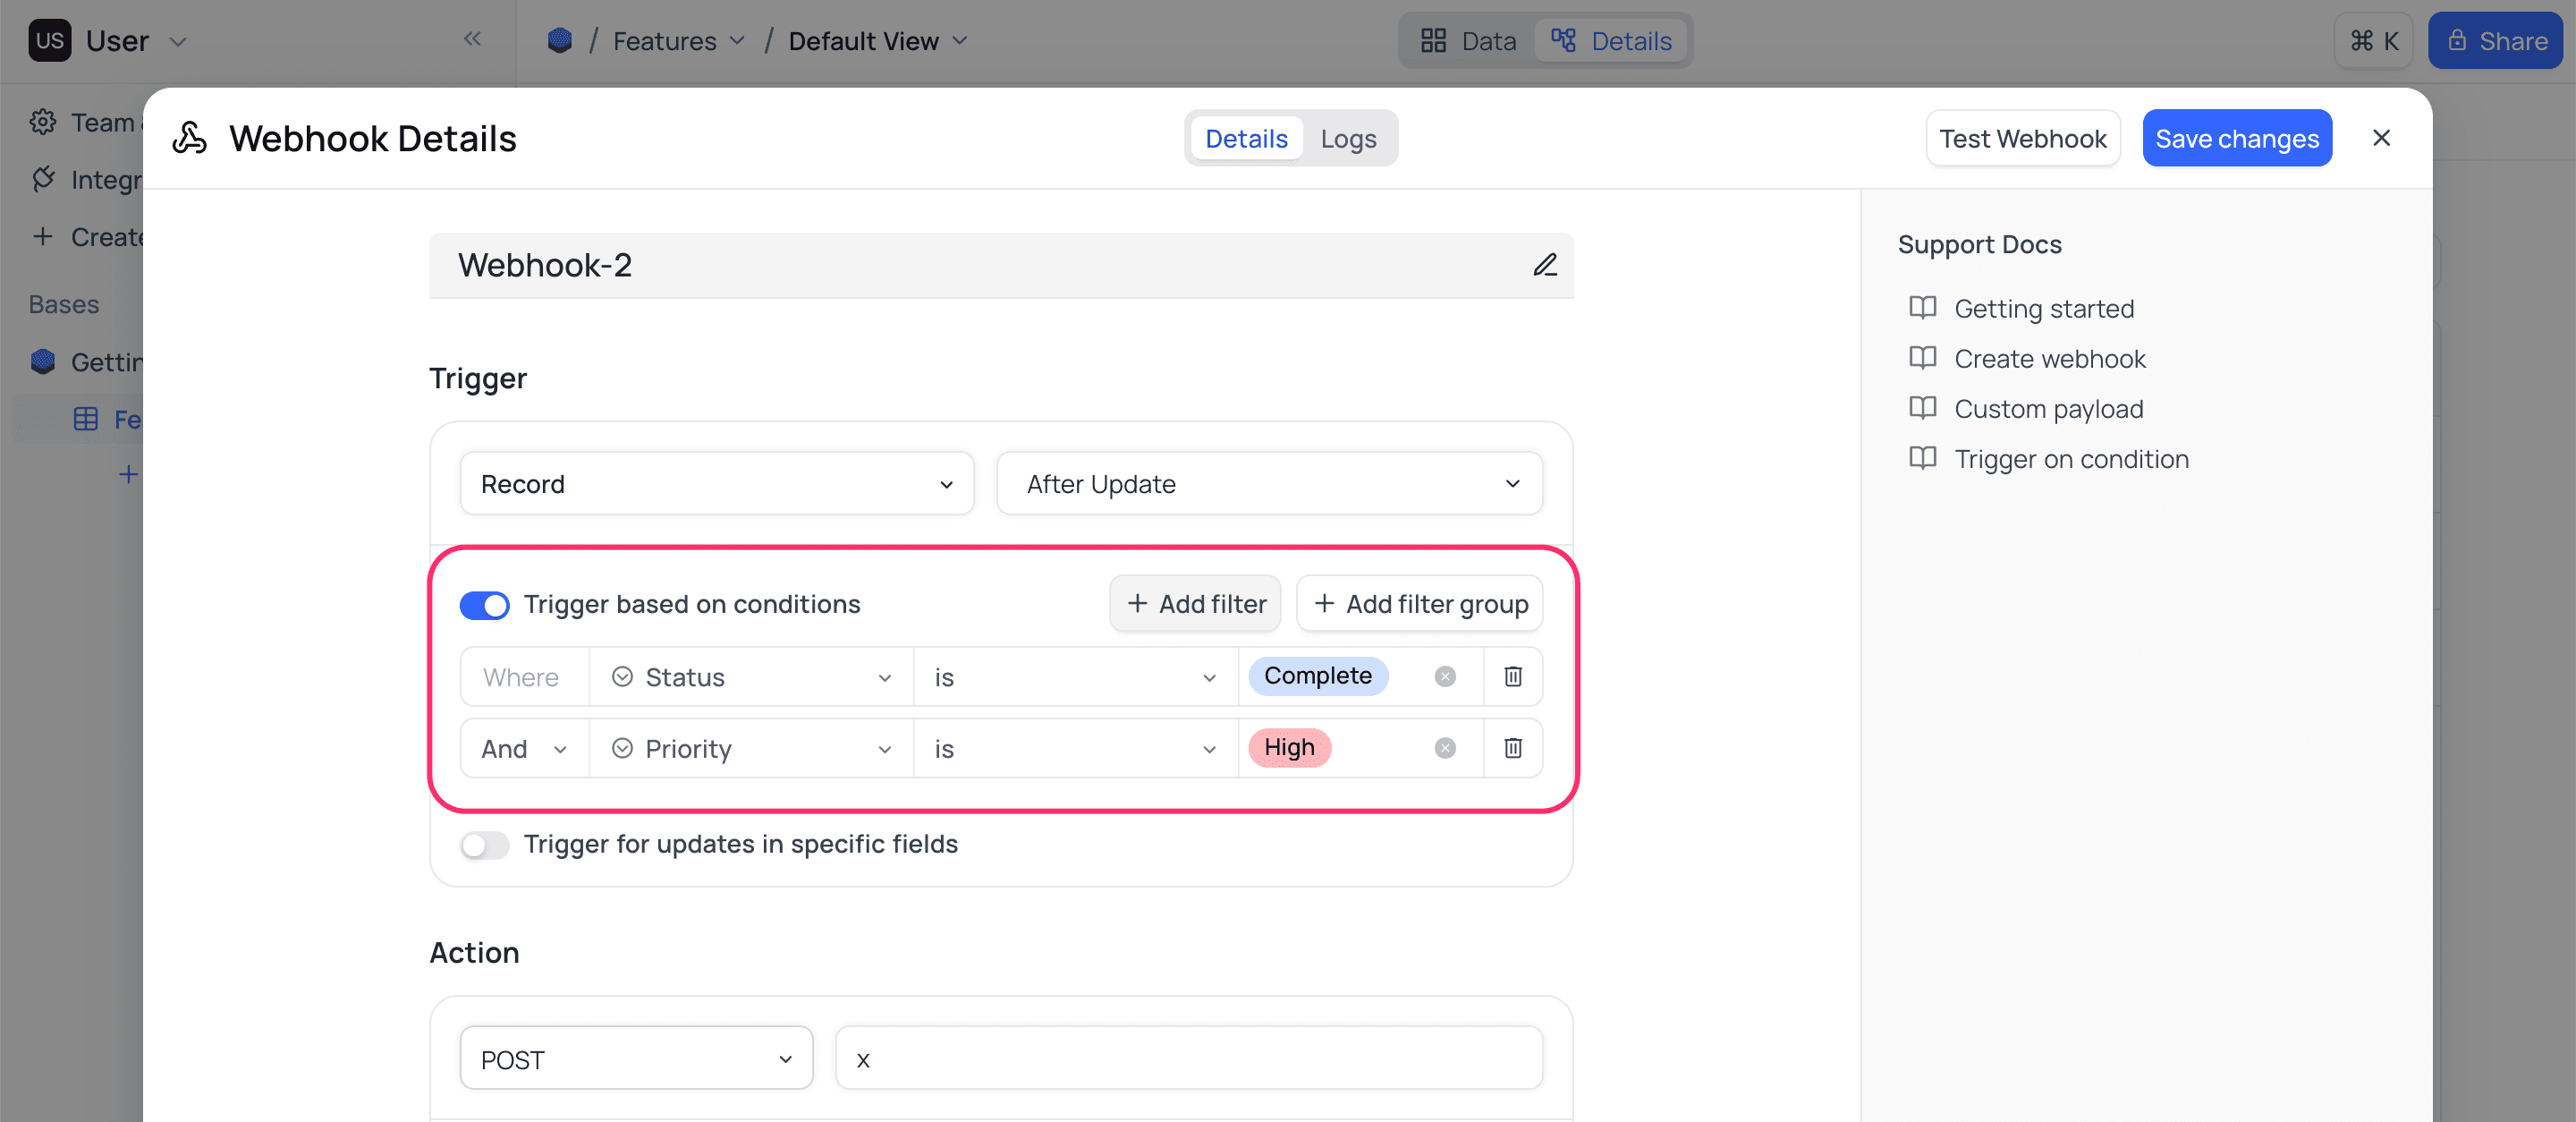The image size is (2576, 1122).
Task: Open the Trigger on condition doc
Action: (x=2071, y=458)
